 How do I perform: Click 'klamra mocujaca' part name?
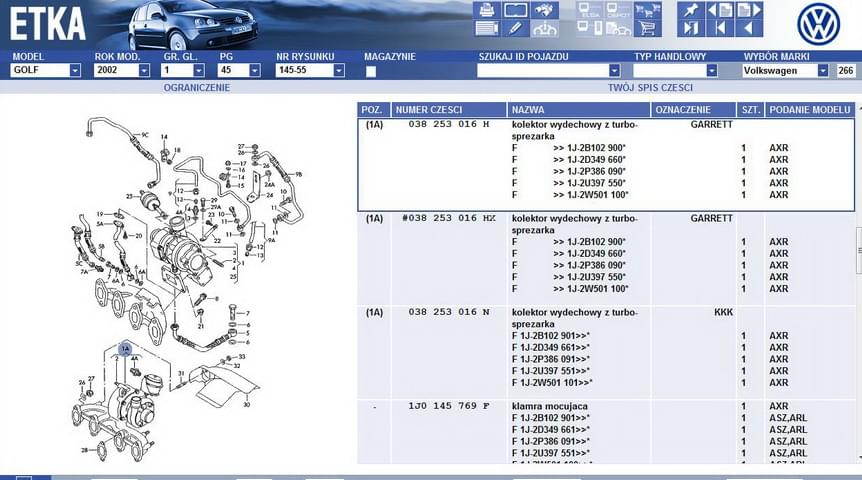click(550, 406)
